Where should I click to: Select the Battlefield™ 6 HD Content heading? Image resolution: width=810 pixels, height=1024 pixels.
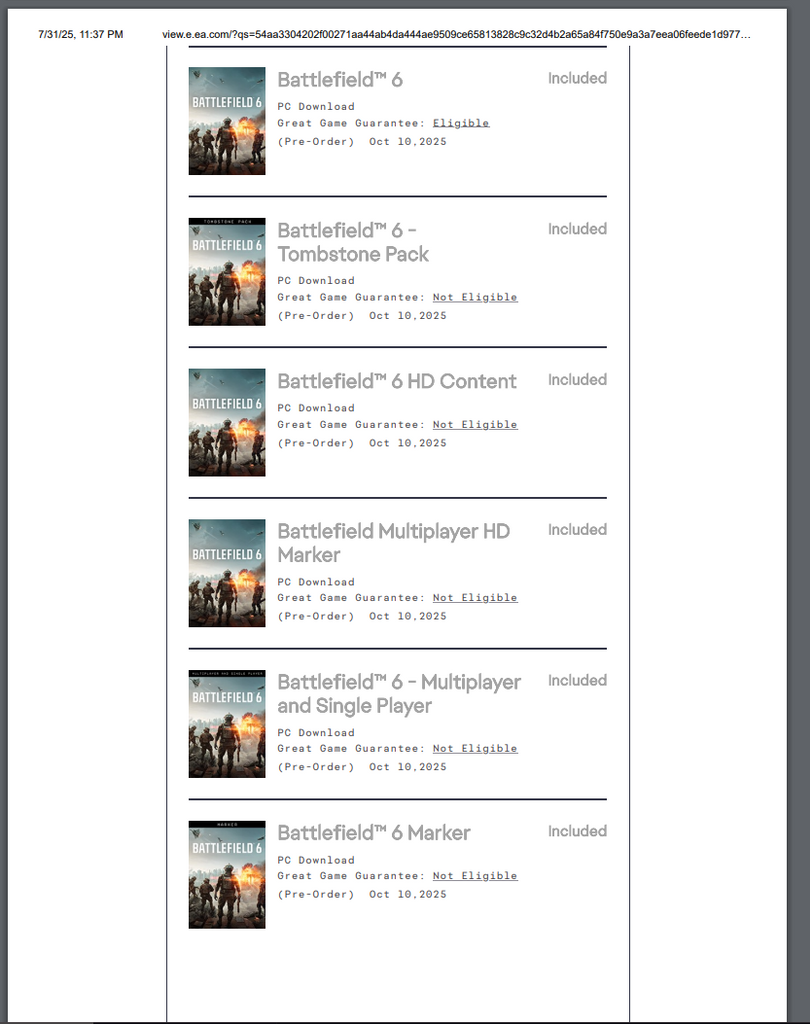coord(397,381)
